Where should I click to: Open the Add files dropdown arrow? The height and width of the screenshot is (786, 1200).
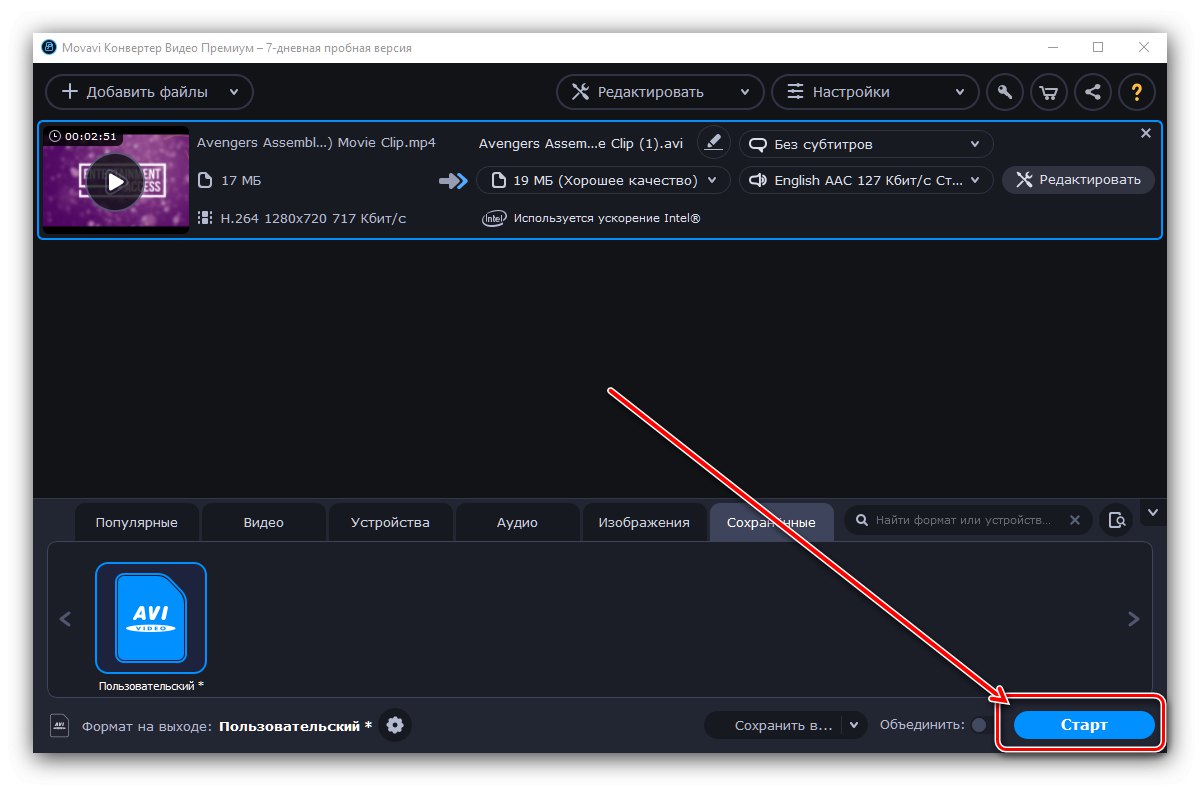(234, 92)
